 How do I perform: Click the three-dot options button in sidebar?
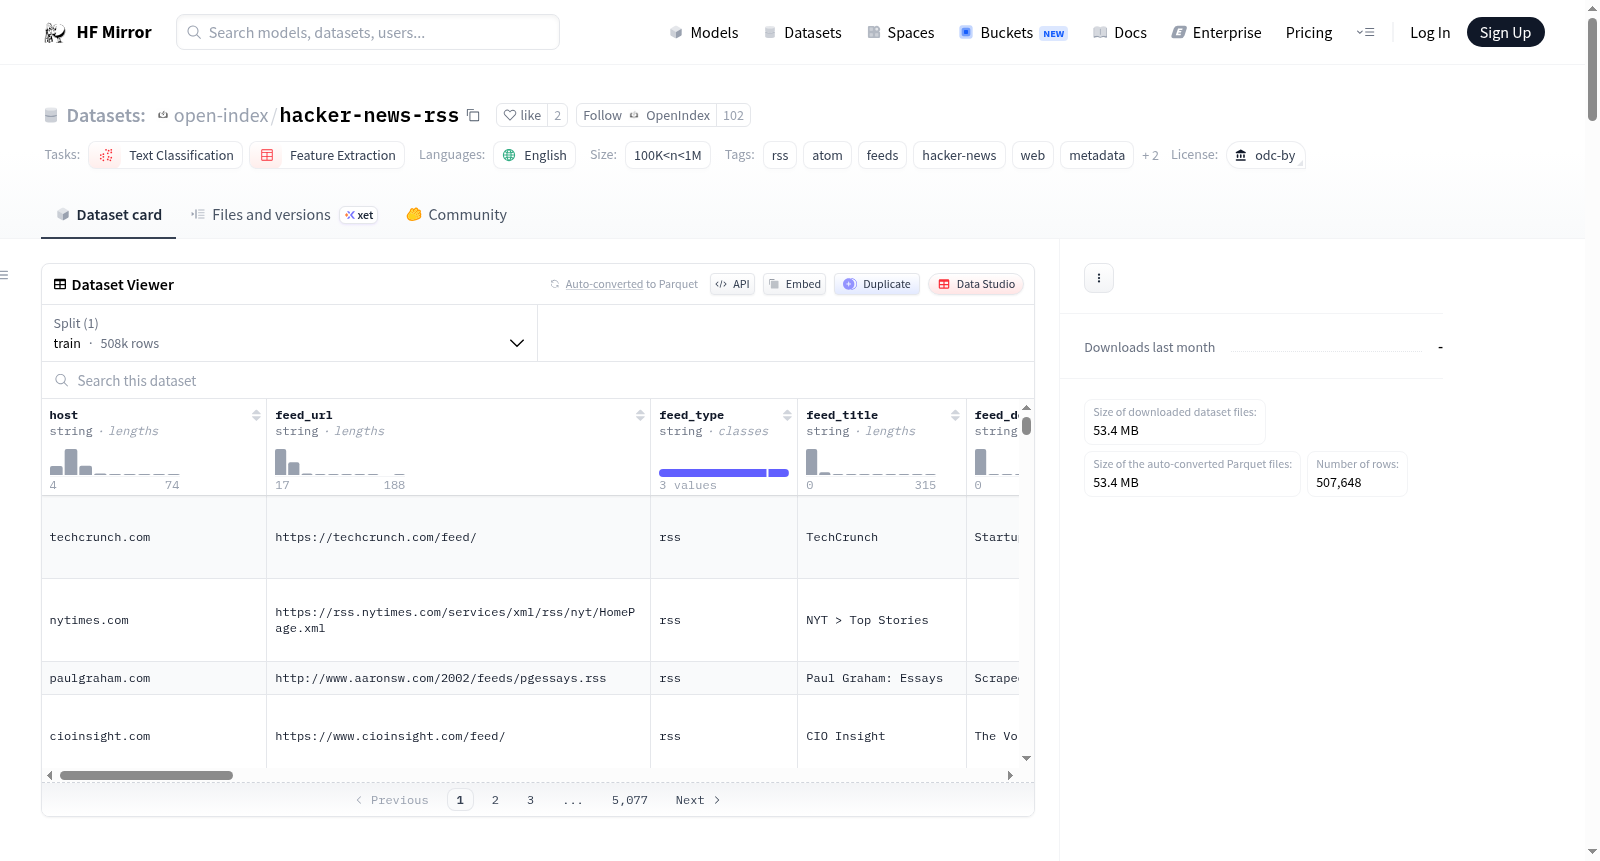coord(1099,278)
